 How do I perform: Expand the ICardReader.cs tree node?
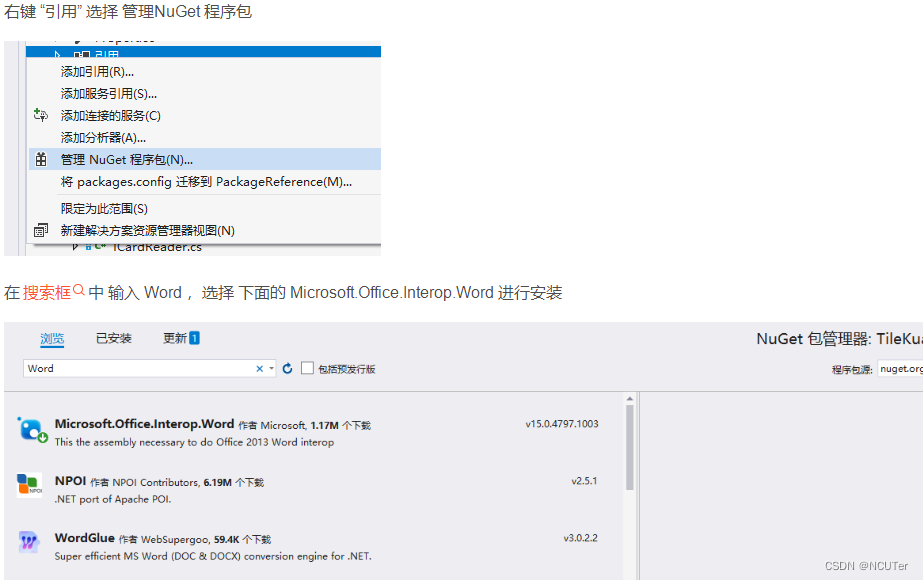tap(75, 247)
